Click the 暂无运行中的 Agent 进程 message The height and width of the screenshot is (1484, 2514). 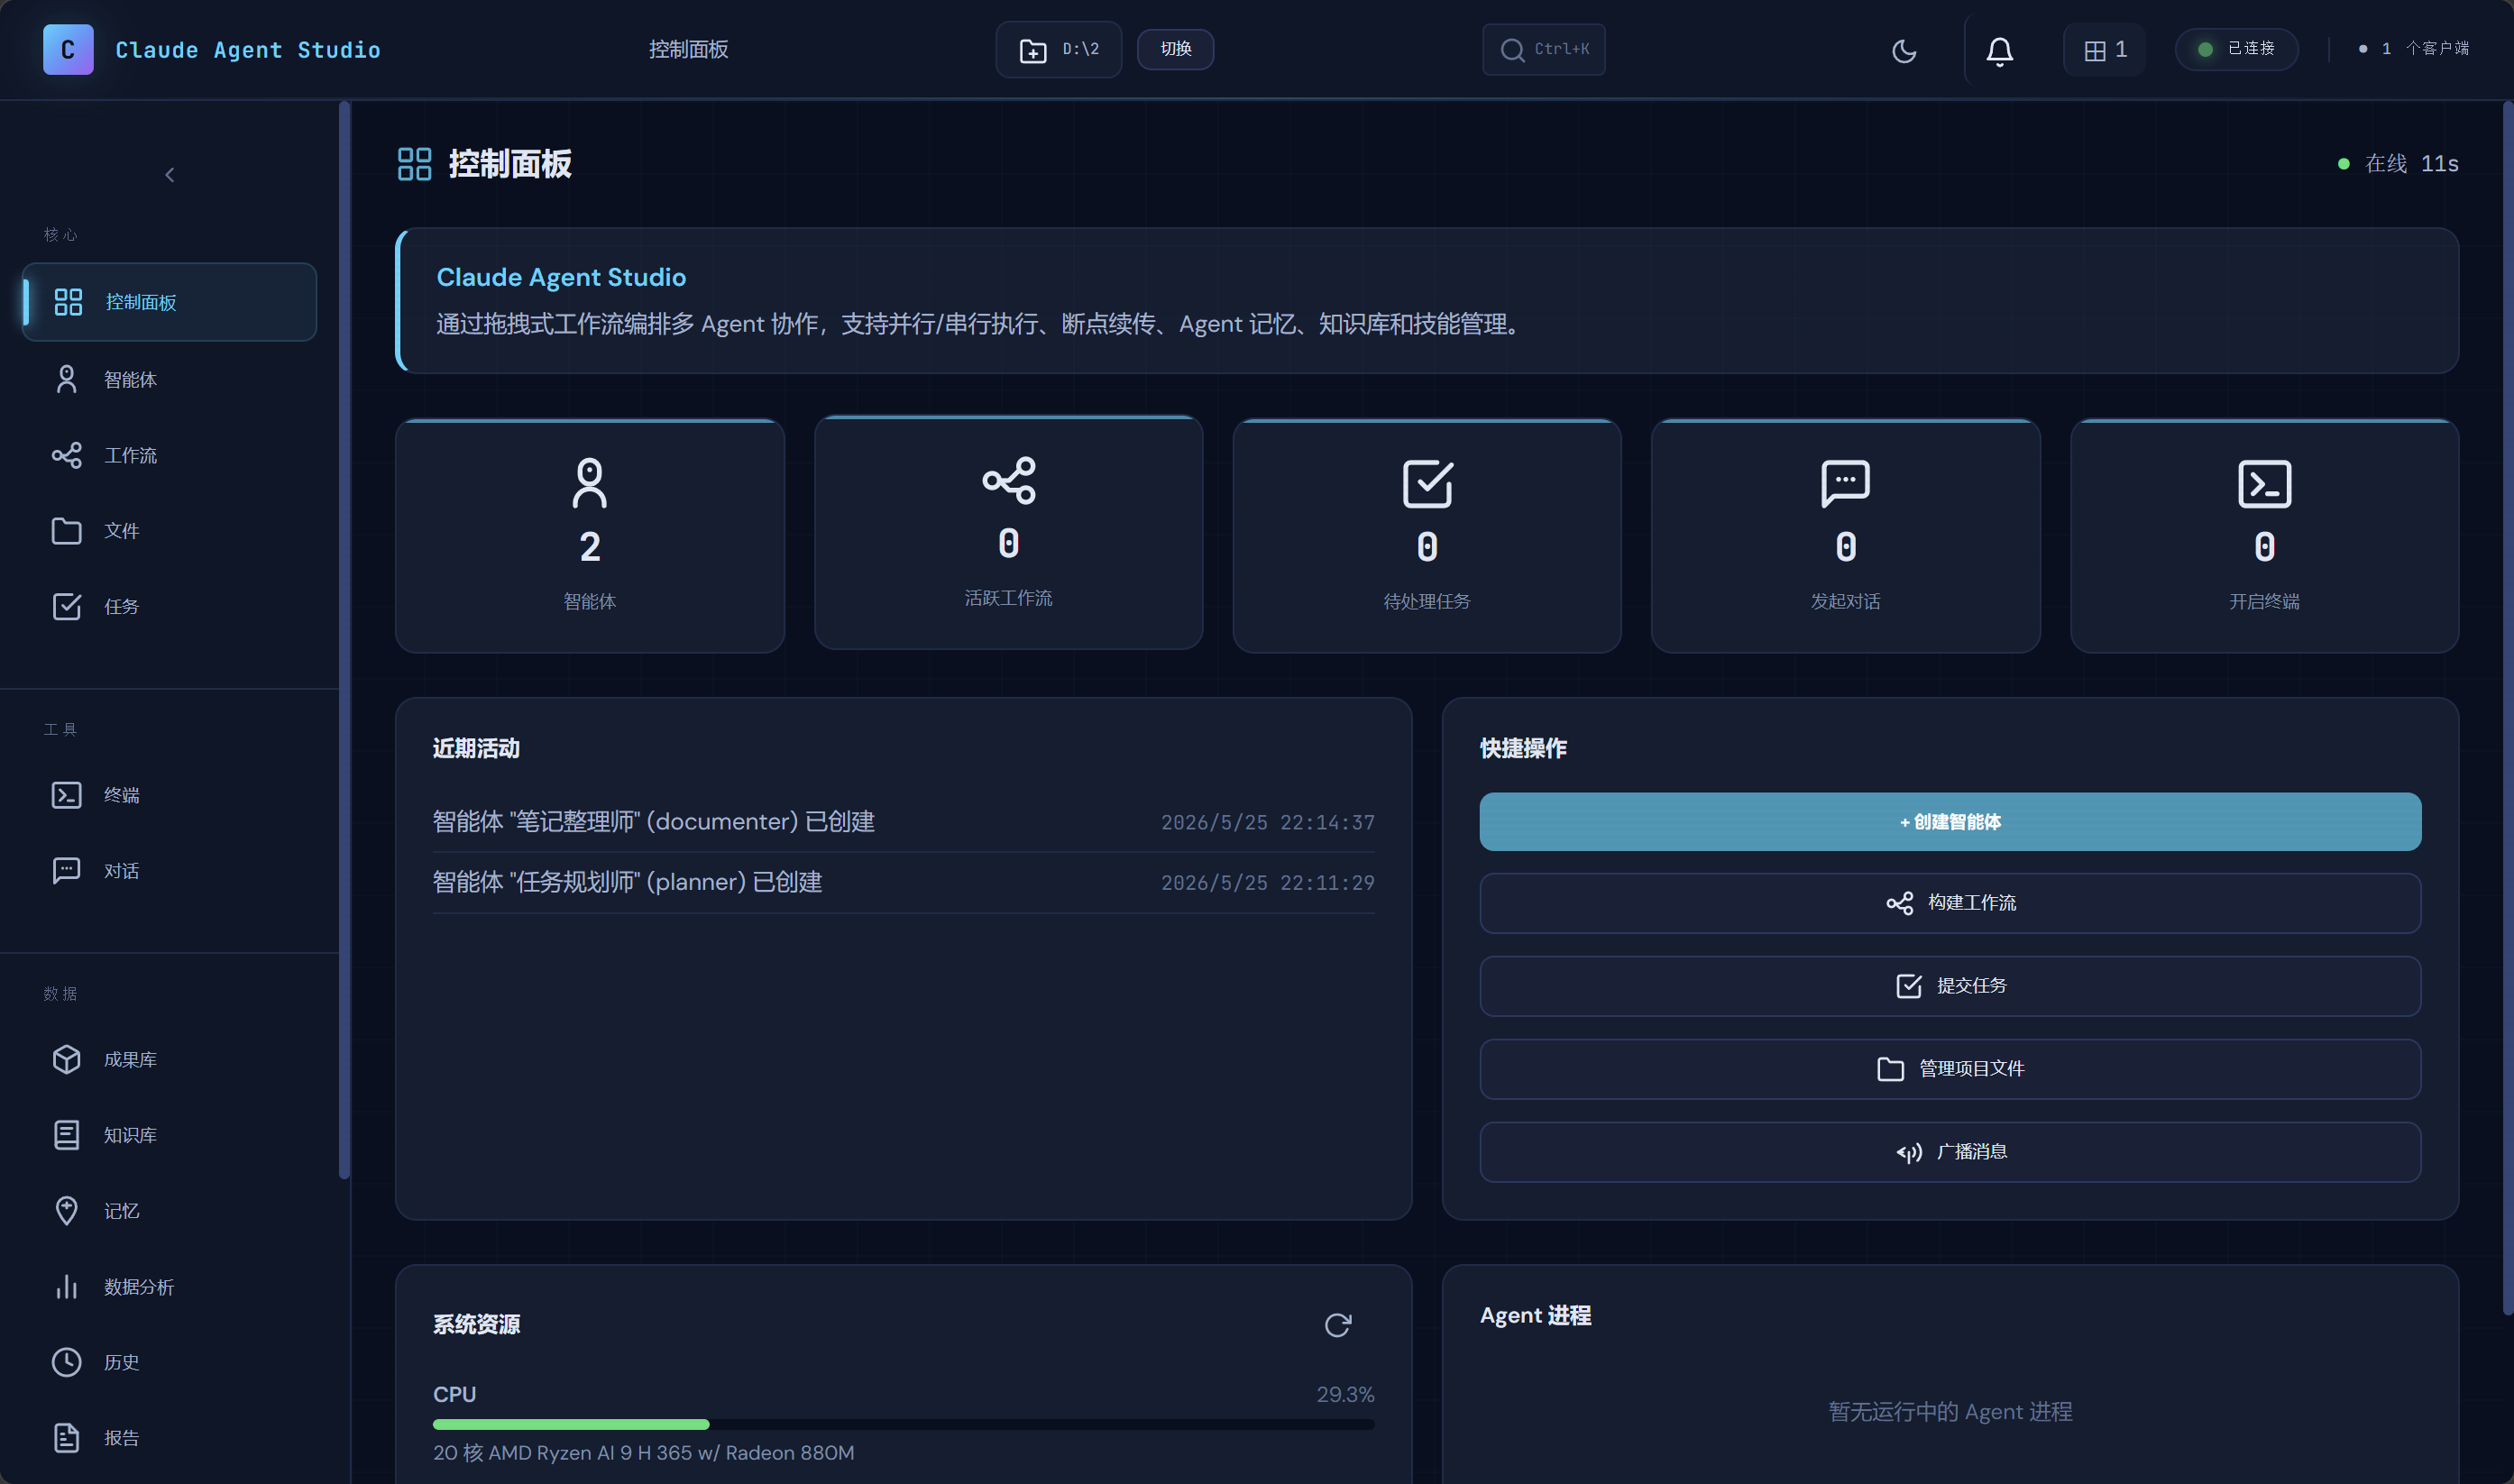pyautogui.click(x=1950, y=1411)
